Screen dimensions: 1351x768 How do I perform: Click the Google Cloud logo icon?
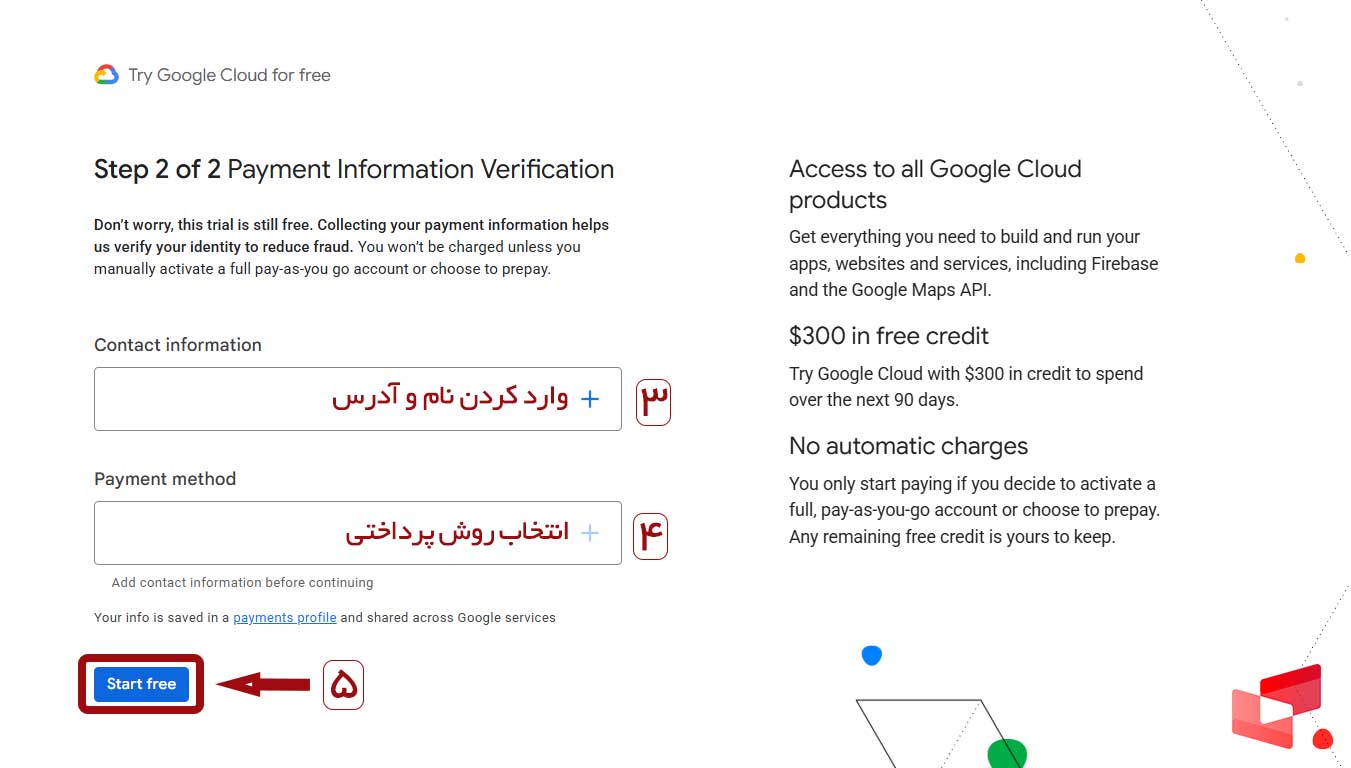click(x=106, y=75)
